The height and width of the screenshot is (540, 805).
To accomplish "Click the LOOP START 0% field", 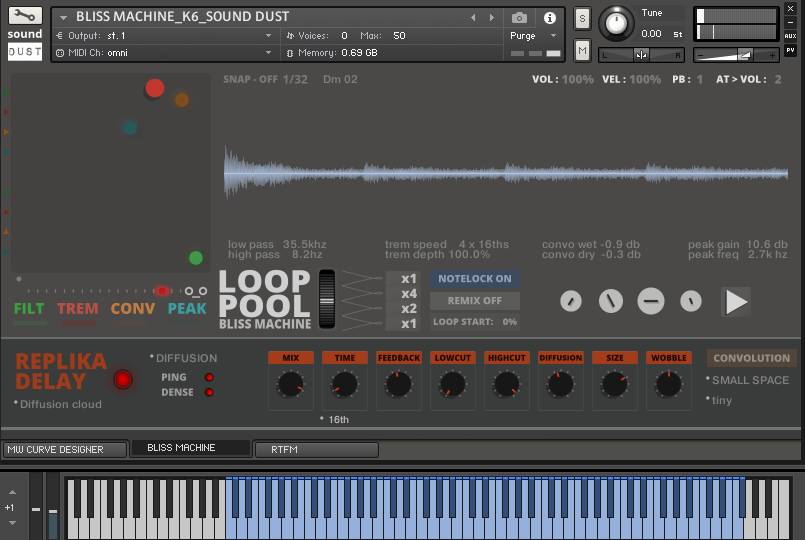I will click(x=474, y=322).
